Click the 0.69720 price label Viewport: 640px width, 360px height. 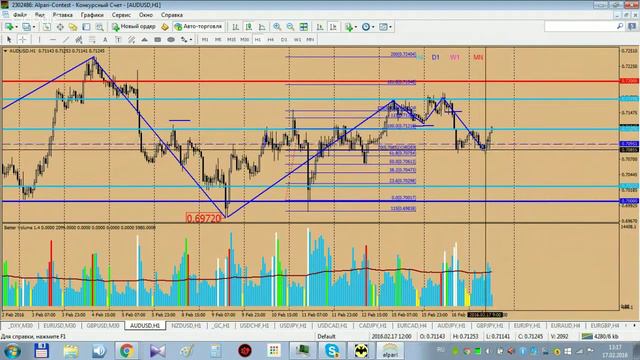204,218
